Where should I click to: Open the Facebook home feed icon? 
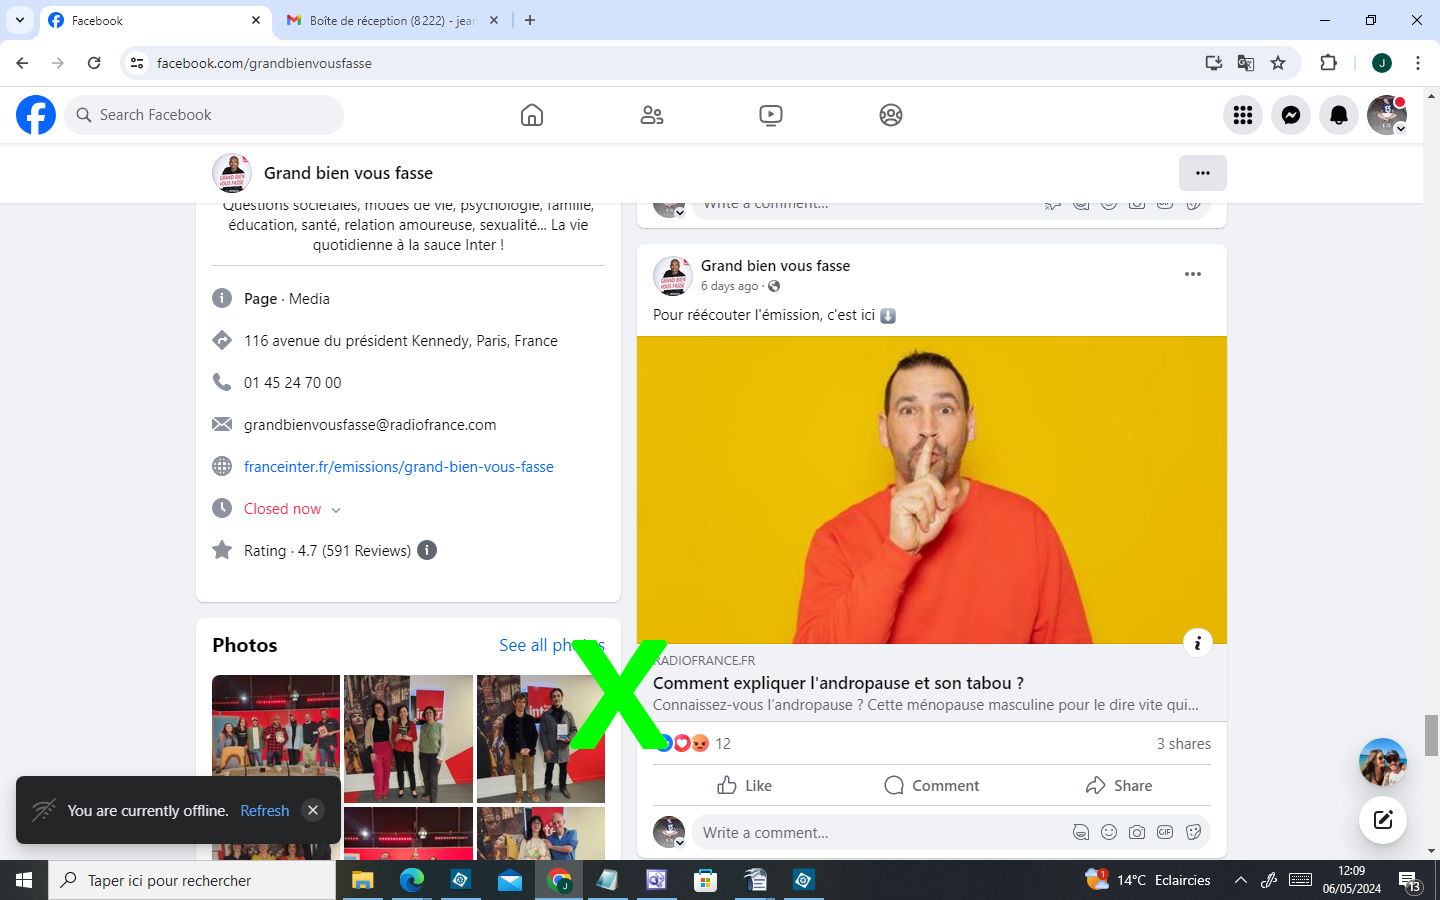(532, 115)
